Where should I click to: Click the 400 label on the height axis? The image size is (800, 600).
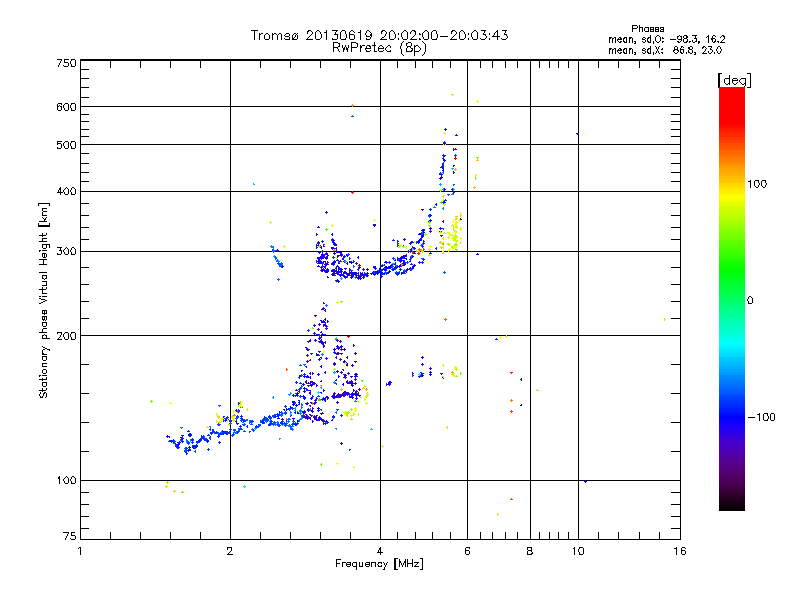(x=66, y=192)
